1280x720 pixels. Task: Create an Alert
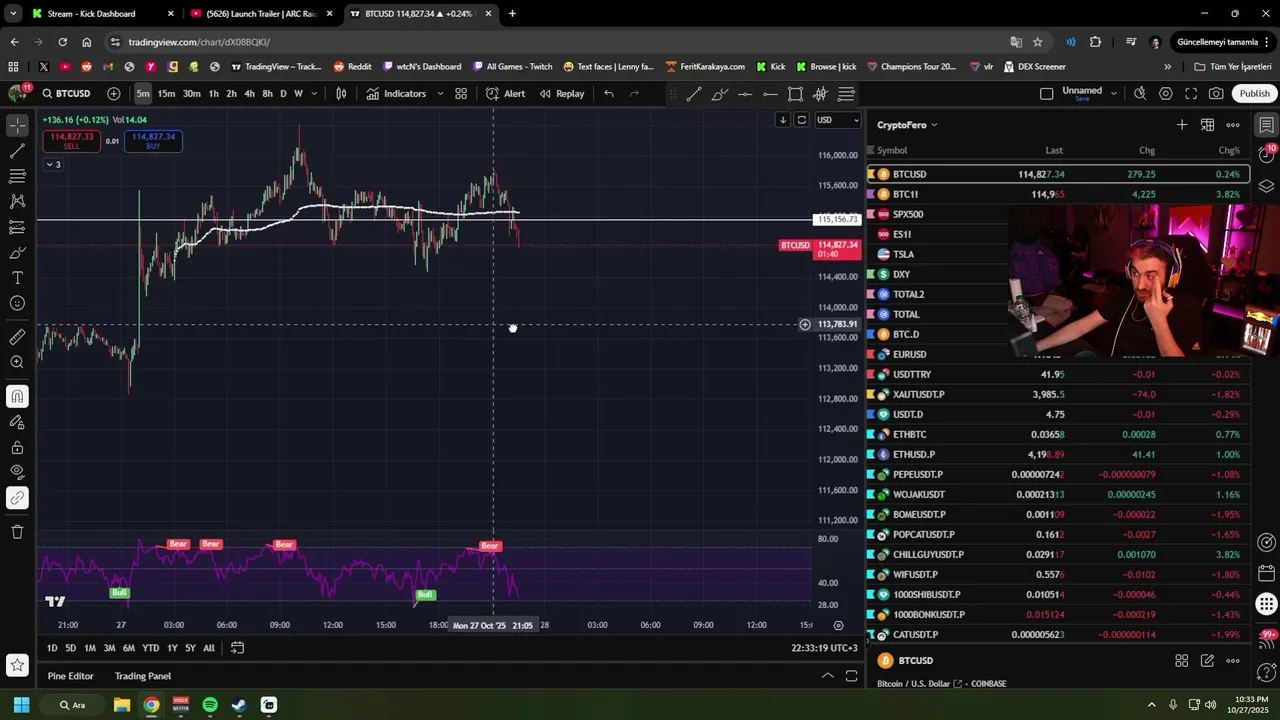[x=505, y=93]
